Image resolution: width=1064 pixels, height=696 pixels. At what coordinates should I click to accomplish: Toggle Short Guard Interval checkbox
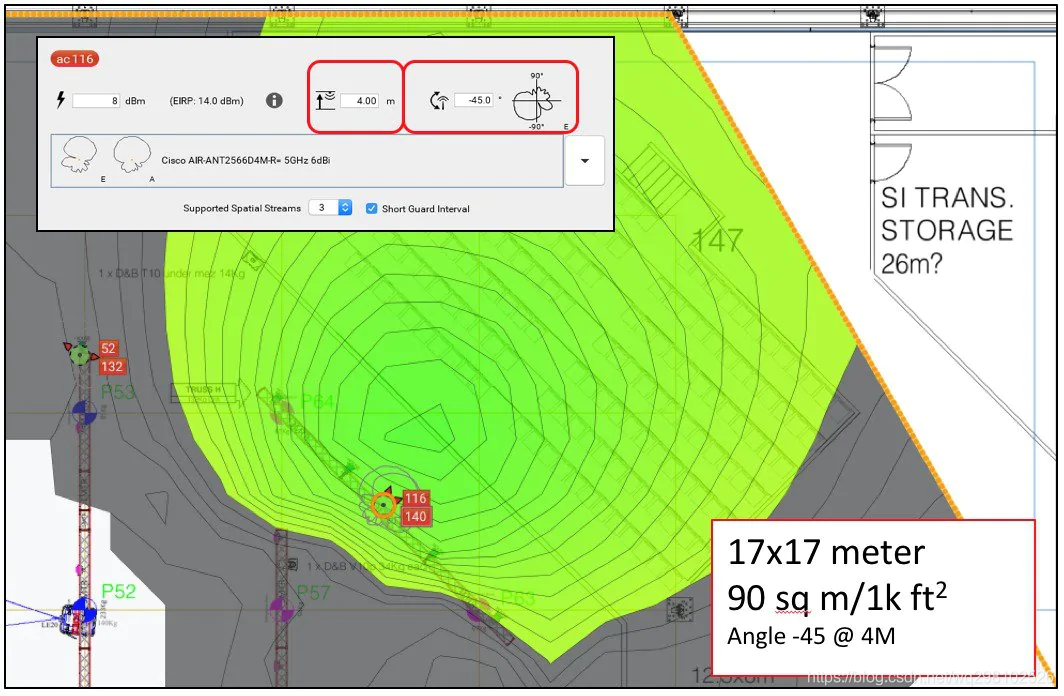[371, 208]
